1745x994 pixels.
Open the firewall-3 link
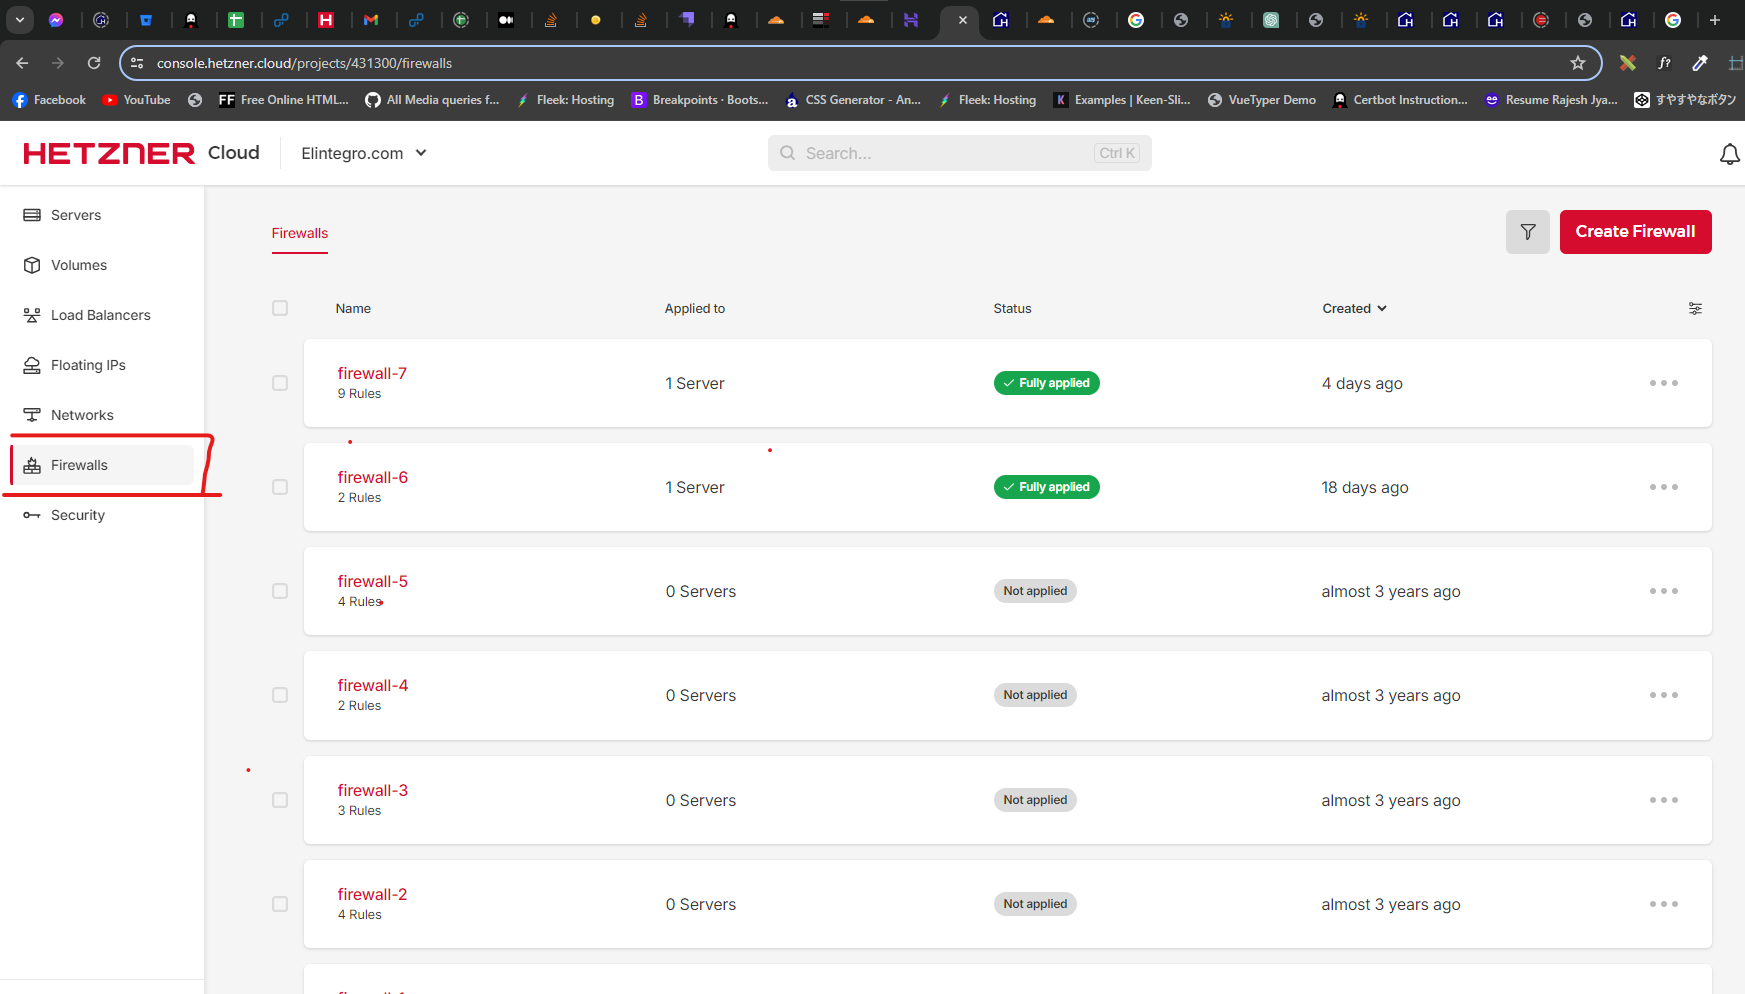coord(372,790)
